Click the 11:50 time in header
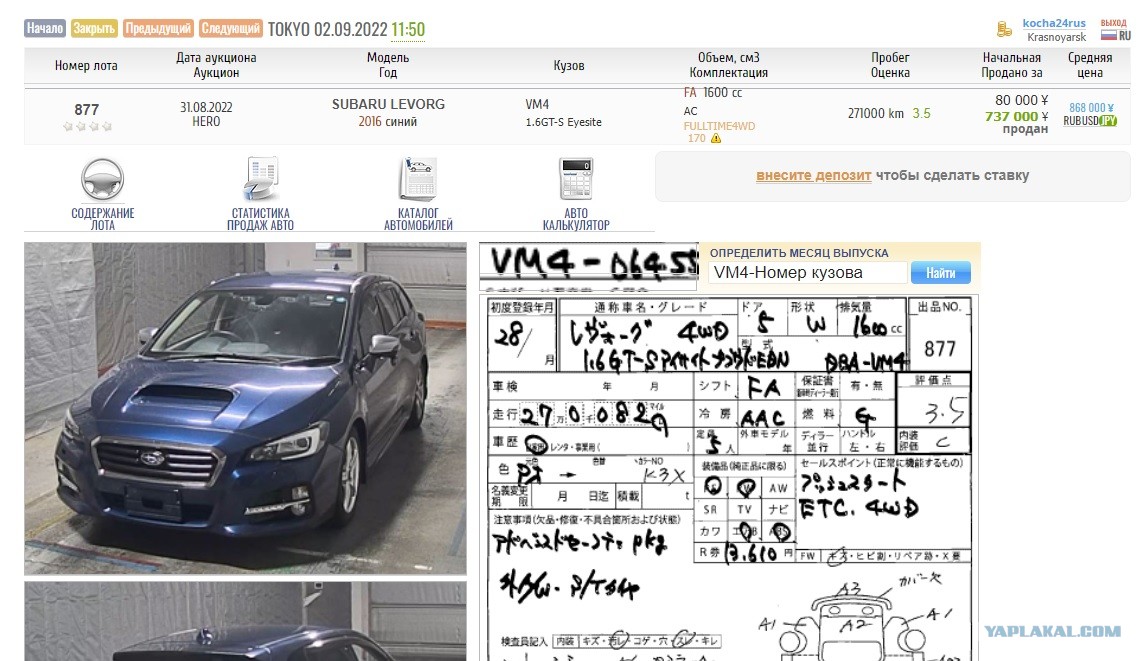The width and height of the screenshot is (1147, 661). [407, 29]
